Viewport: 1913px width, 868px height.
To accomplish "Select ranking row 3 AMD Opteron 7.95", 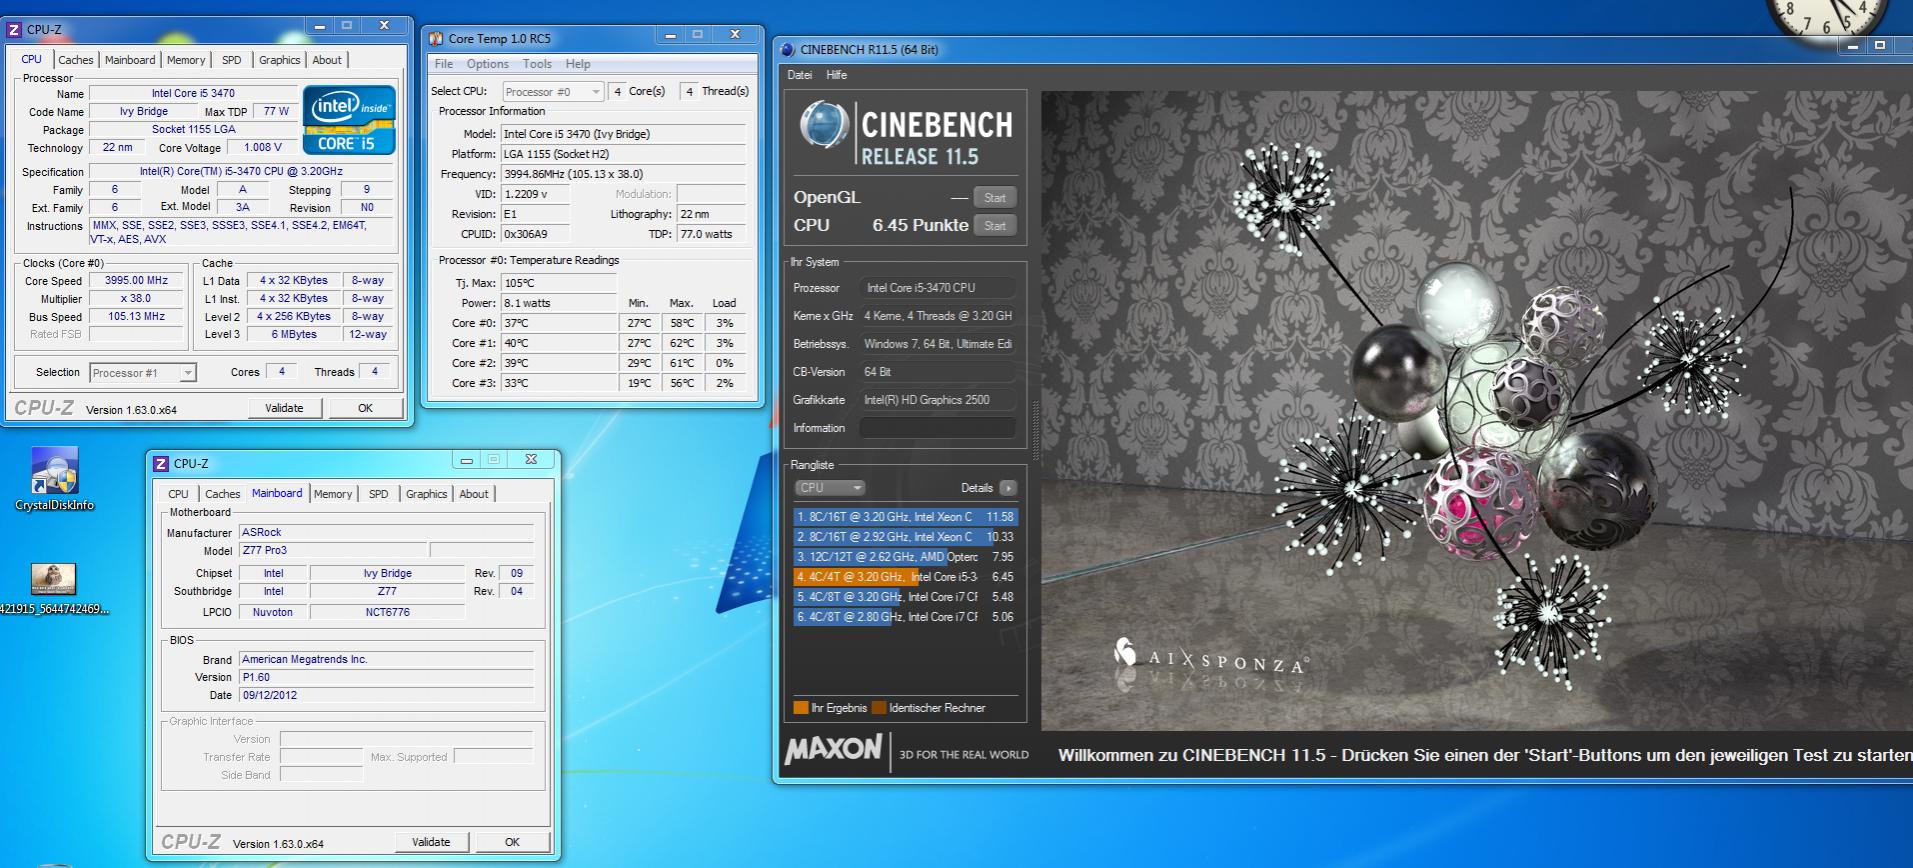I will [x=906, y=557].
